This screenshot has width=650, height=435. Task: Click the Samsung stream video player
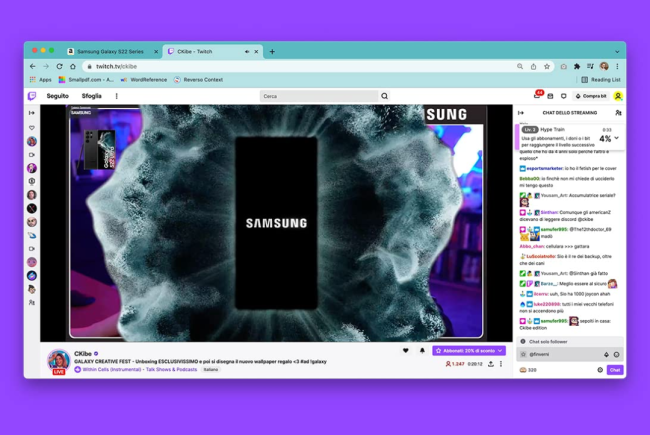click(276, 223)
